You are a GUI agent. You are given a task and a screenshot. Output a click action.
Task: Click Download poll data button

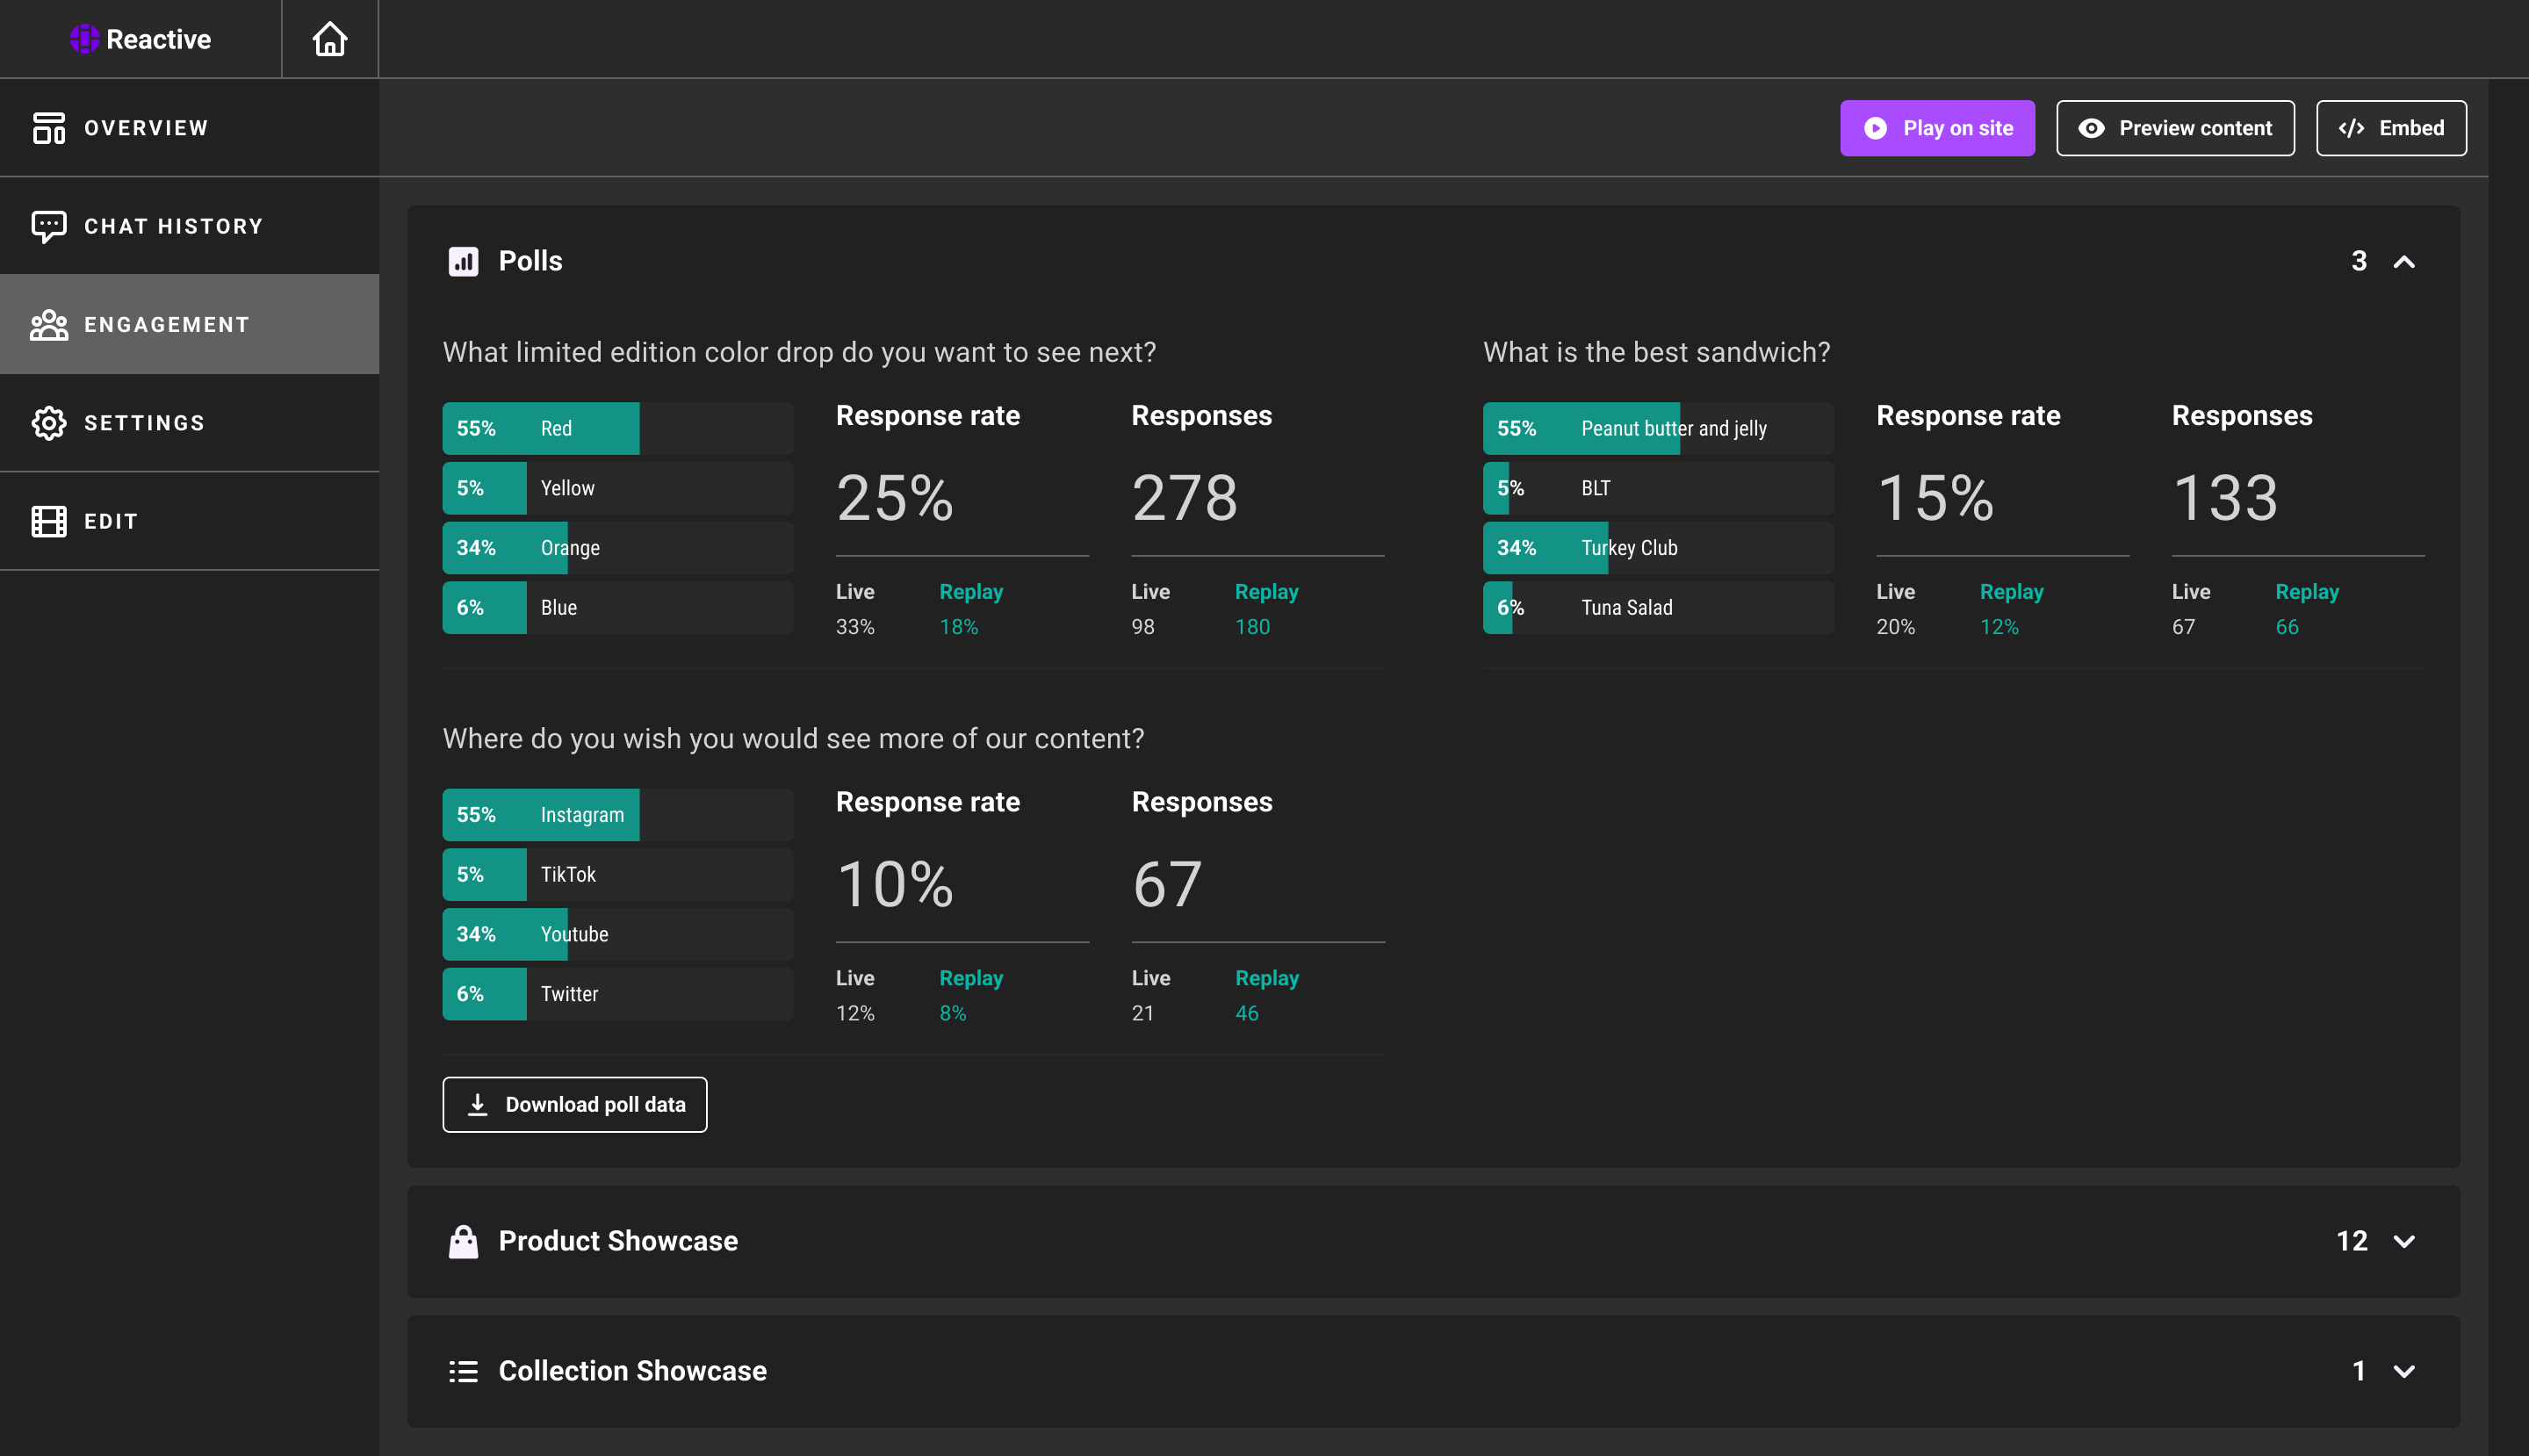click(x=574, y=1104)
